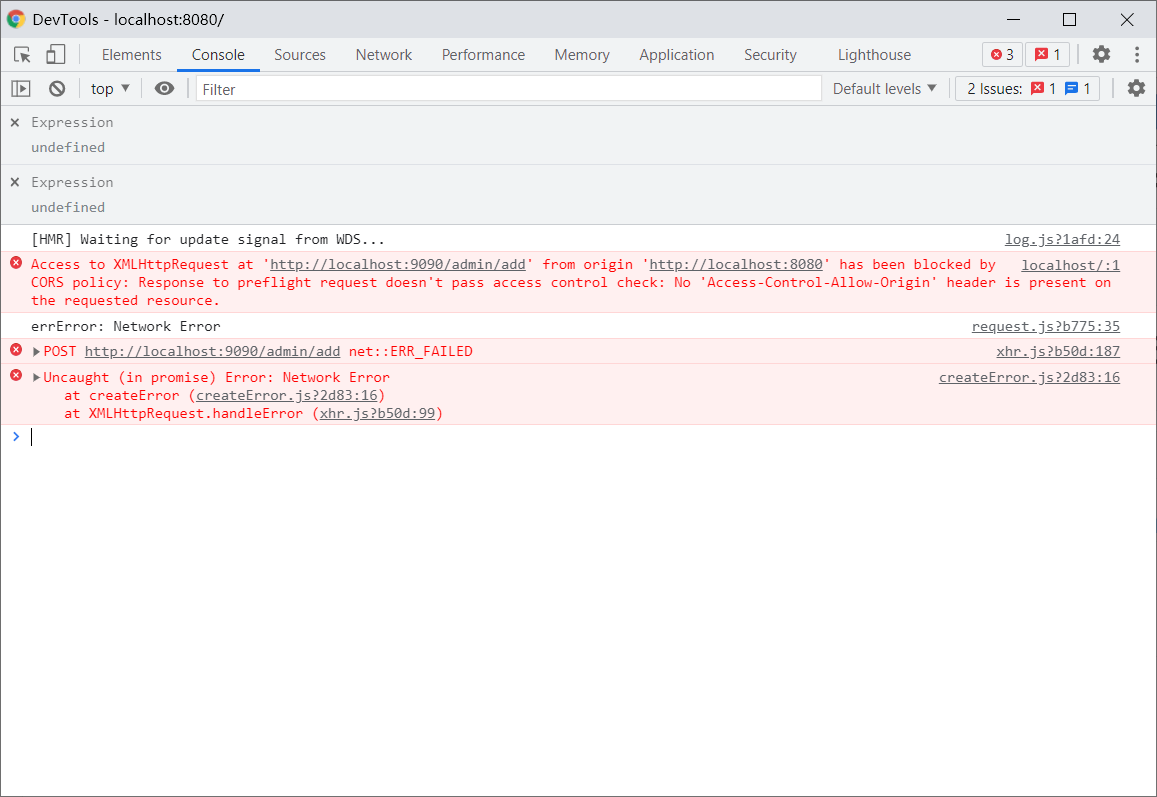Select the HMR Waiting for update message

pyautogui.click(x=207, y=239)
